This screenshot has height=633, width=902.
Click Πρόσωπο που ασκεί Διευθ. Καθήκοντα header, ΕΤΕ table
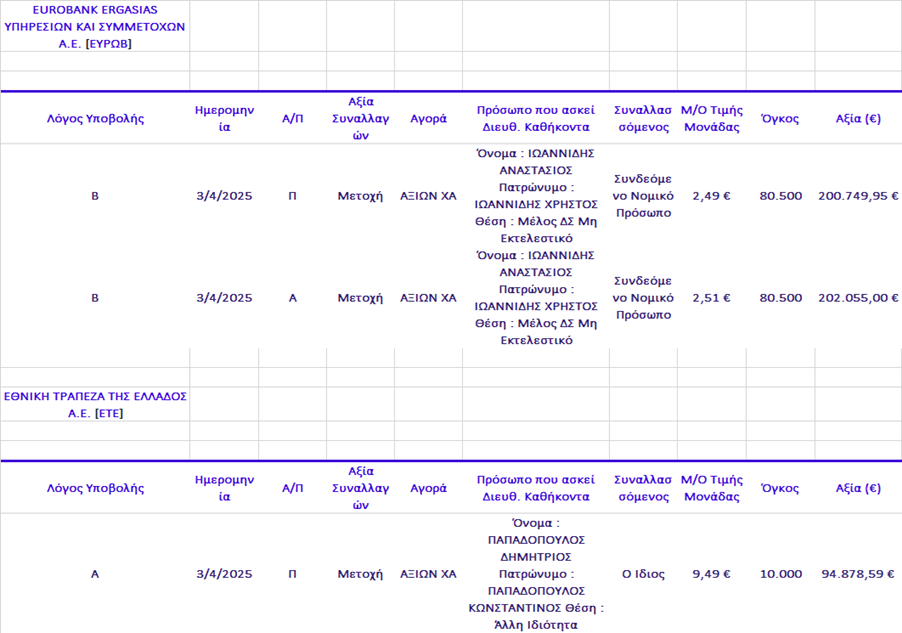[x=536, y=488]
